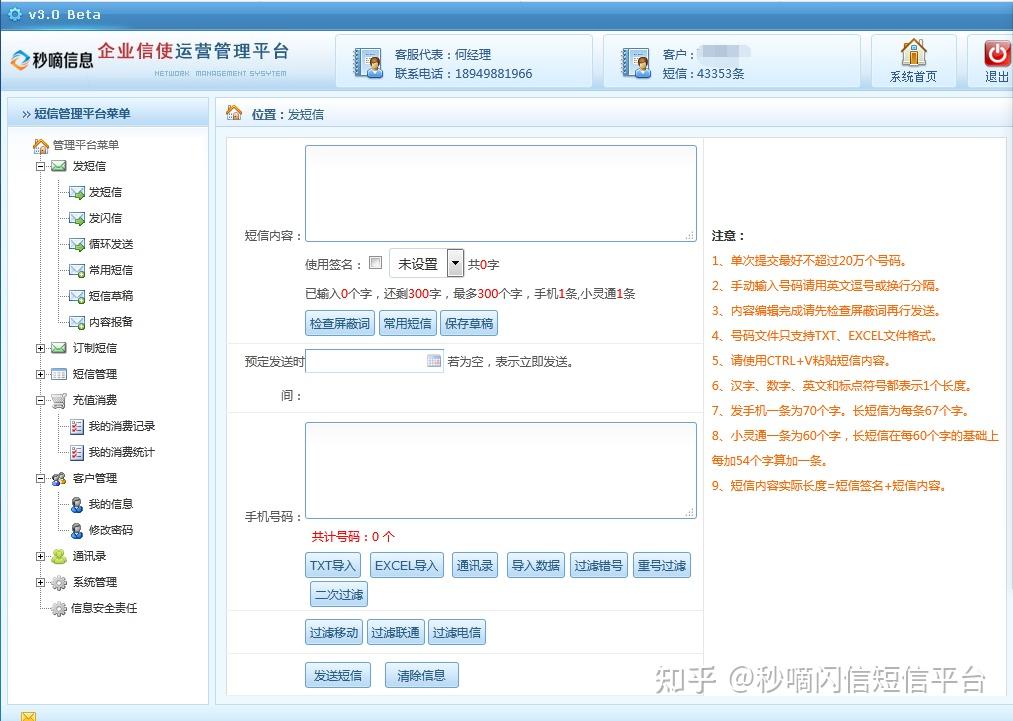Click the 过滤错号 button
This screenshot has height=721, width=1013.
[x=599, y=565]
